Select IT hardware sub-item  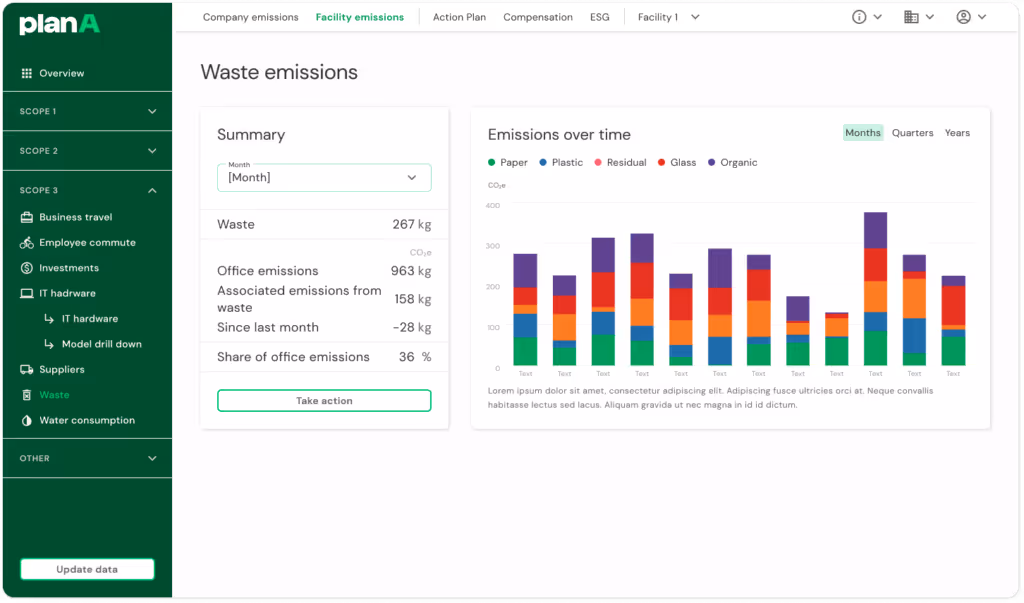pyautogui.click(x=90, y=319)
